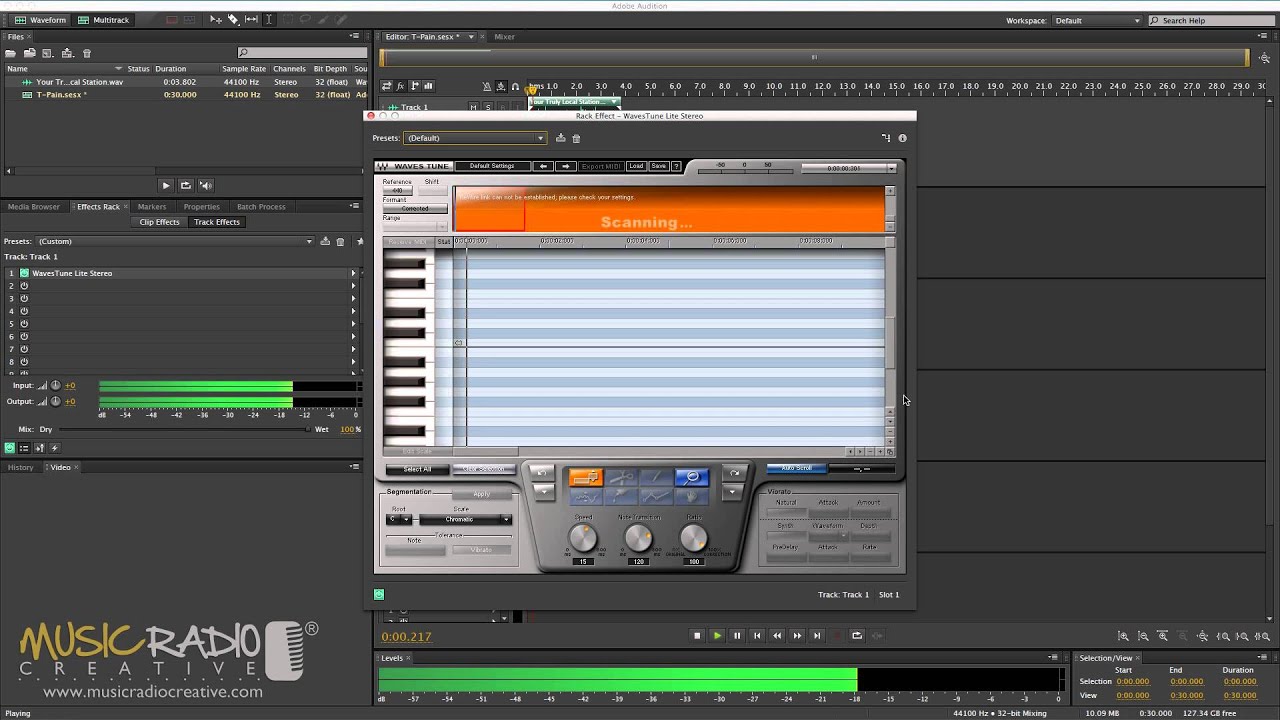Click the Load button in Waves Tune
This screenshot has height=720, width=1280.
tap(636, 166)
